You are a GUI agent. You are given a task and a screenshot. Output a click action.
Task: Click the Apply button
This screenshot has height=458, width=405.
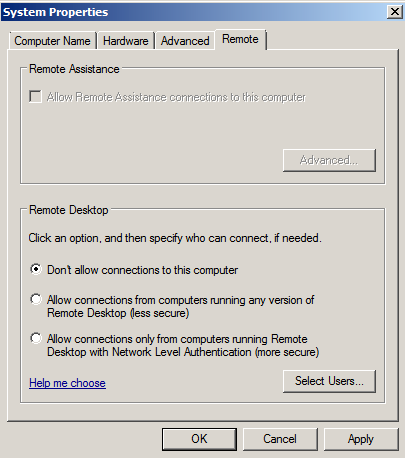click(361, 439)
